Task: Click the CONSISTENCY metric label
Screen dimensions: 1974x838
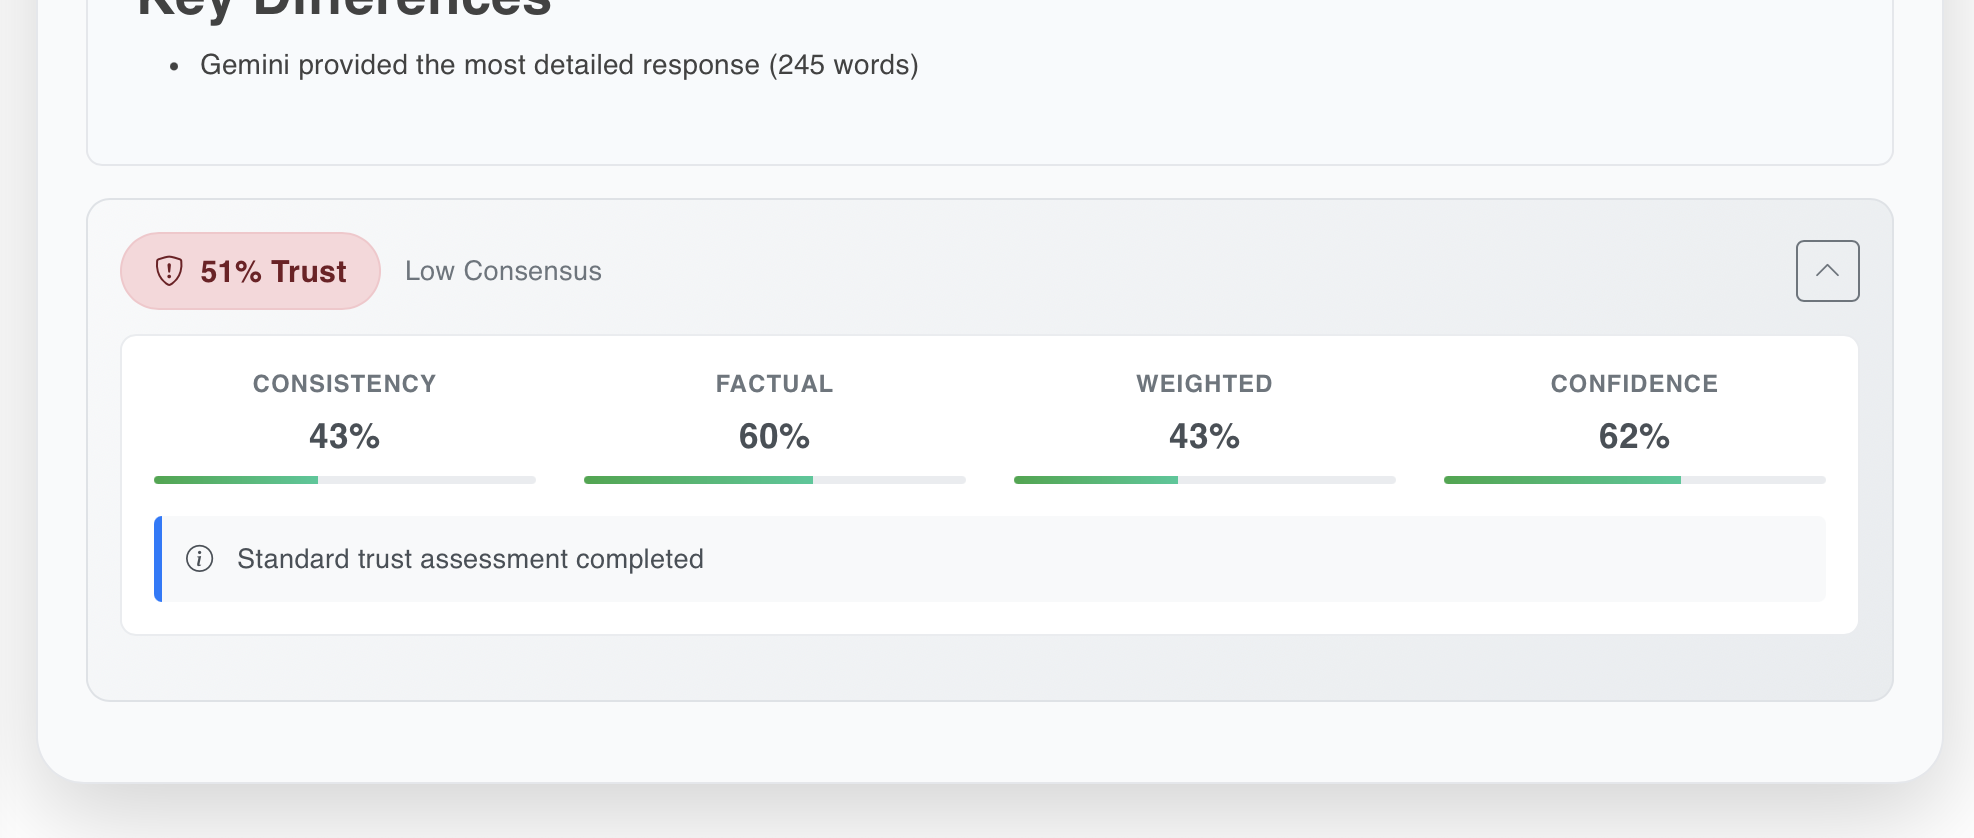Action: (x=344, y=384)
